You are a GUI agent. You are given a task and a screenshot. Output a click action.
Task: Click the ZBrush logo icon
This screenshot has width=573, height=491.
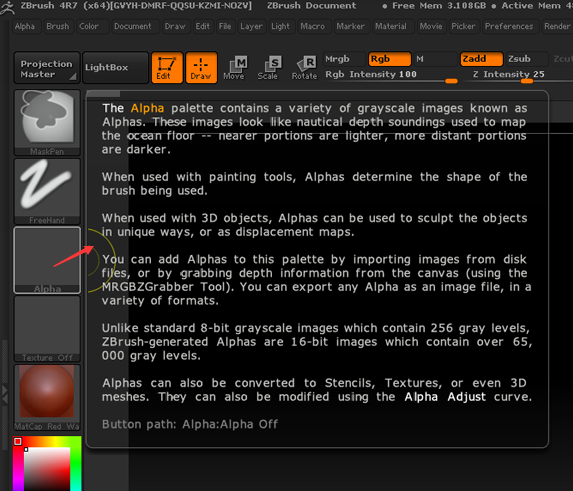[x=7, y=7]
